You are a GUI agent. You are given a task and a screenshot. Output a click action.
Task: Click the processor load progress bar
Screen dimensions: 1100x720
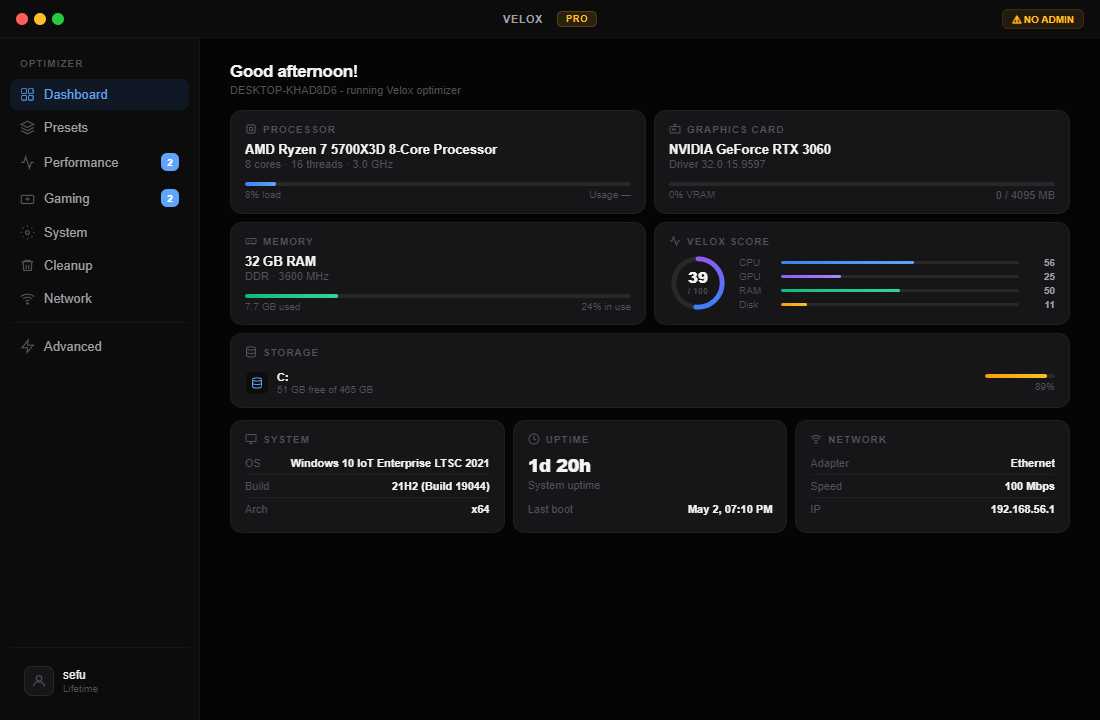[x=438, y=184]
